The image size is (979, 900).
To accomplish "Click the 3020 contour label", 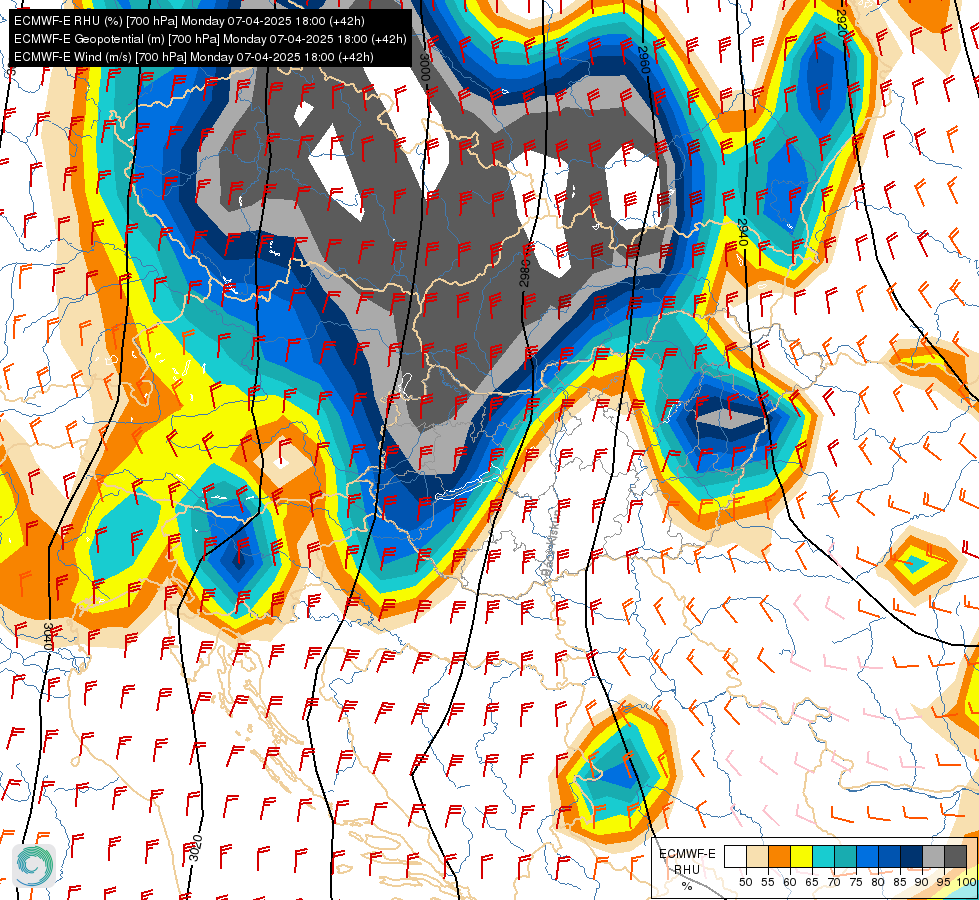I will [196, 848].
